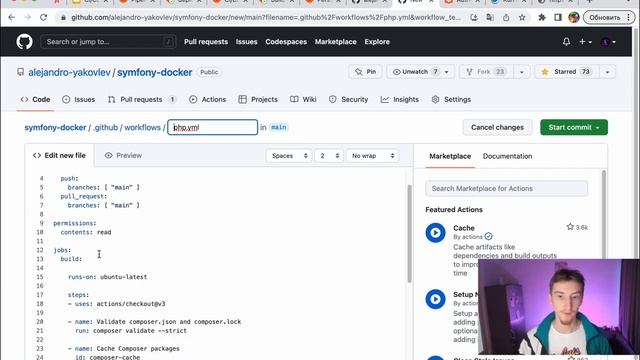The image size is (640, 360).
Task: Focus the Search or jump to field
Action: pos(108,42)
